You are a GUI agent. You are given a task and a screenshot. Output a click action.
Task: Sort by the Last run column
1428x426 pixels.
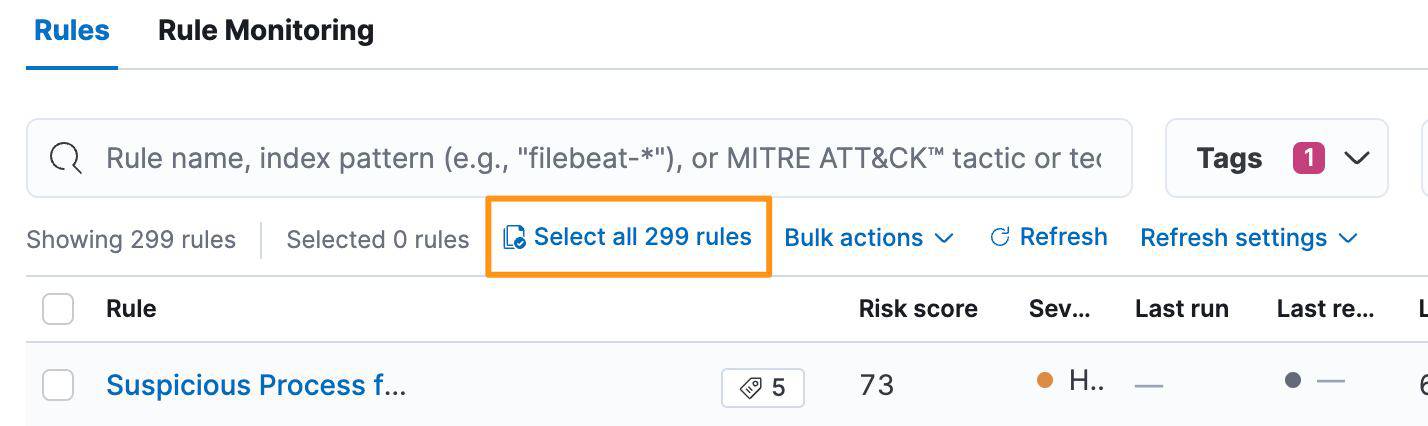pyautogui.click(x=1181, y=309)
